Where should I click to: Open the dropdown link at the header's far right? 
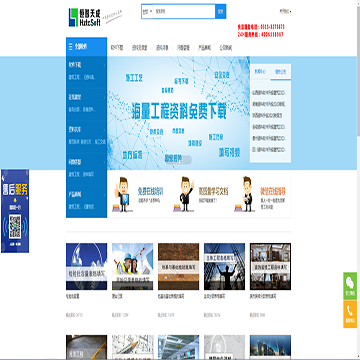coord(285,11)
